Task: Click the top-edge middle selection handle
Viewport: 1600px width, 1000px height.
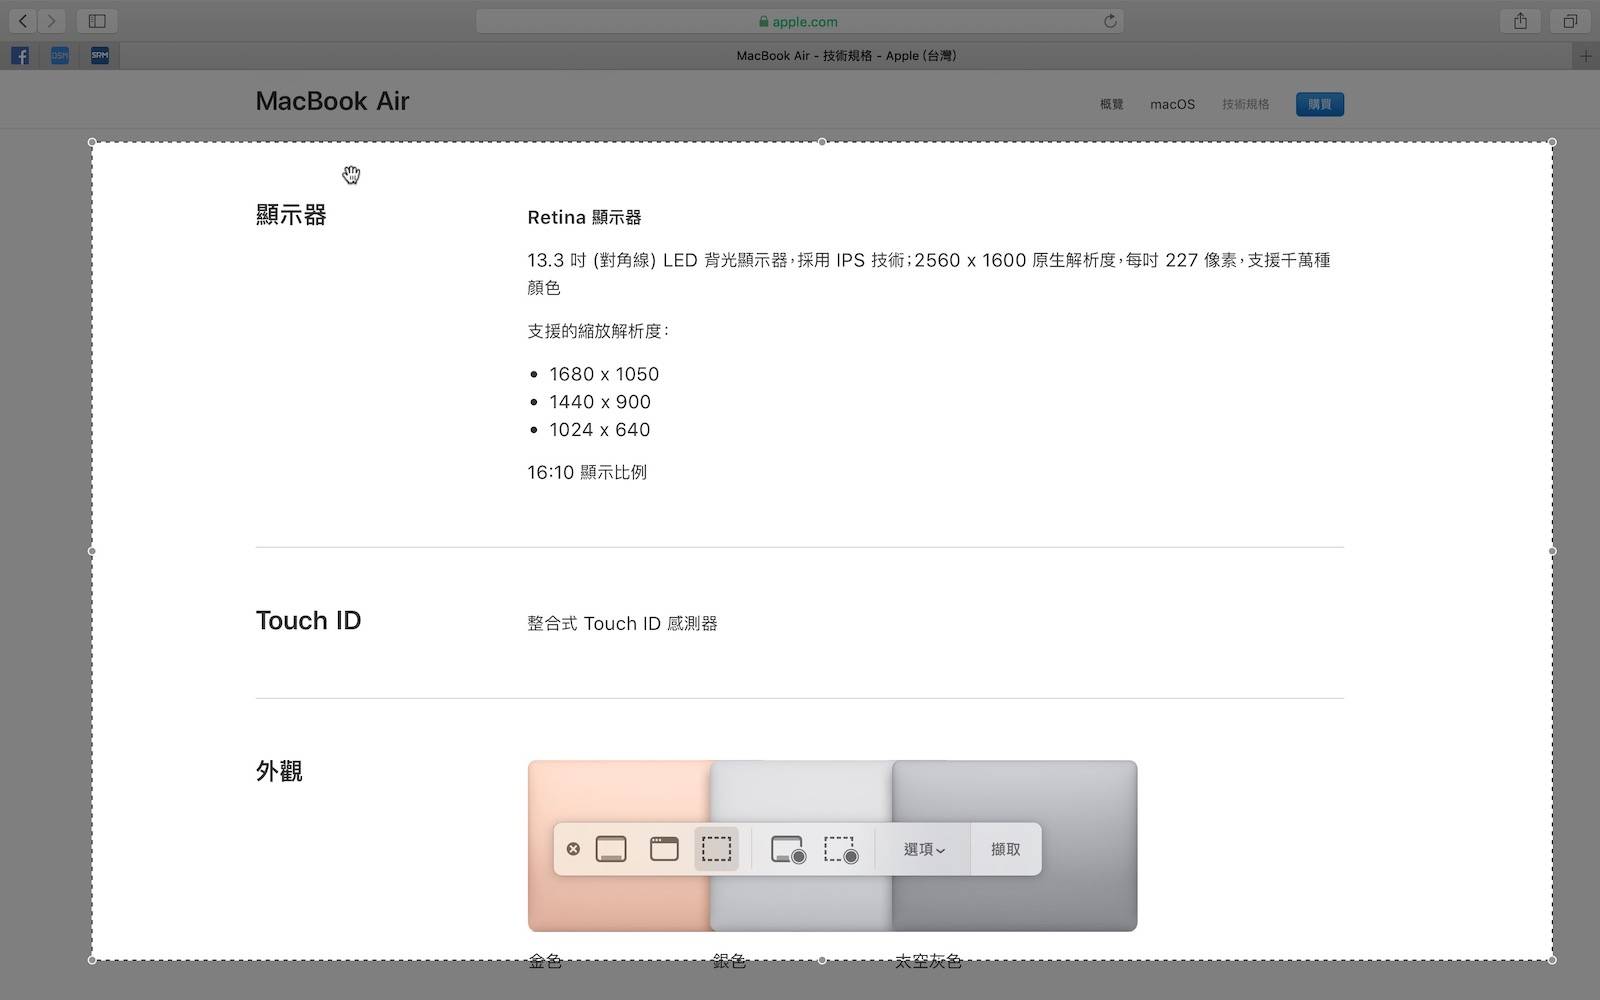Action: pos(822,142)
